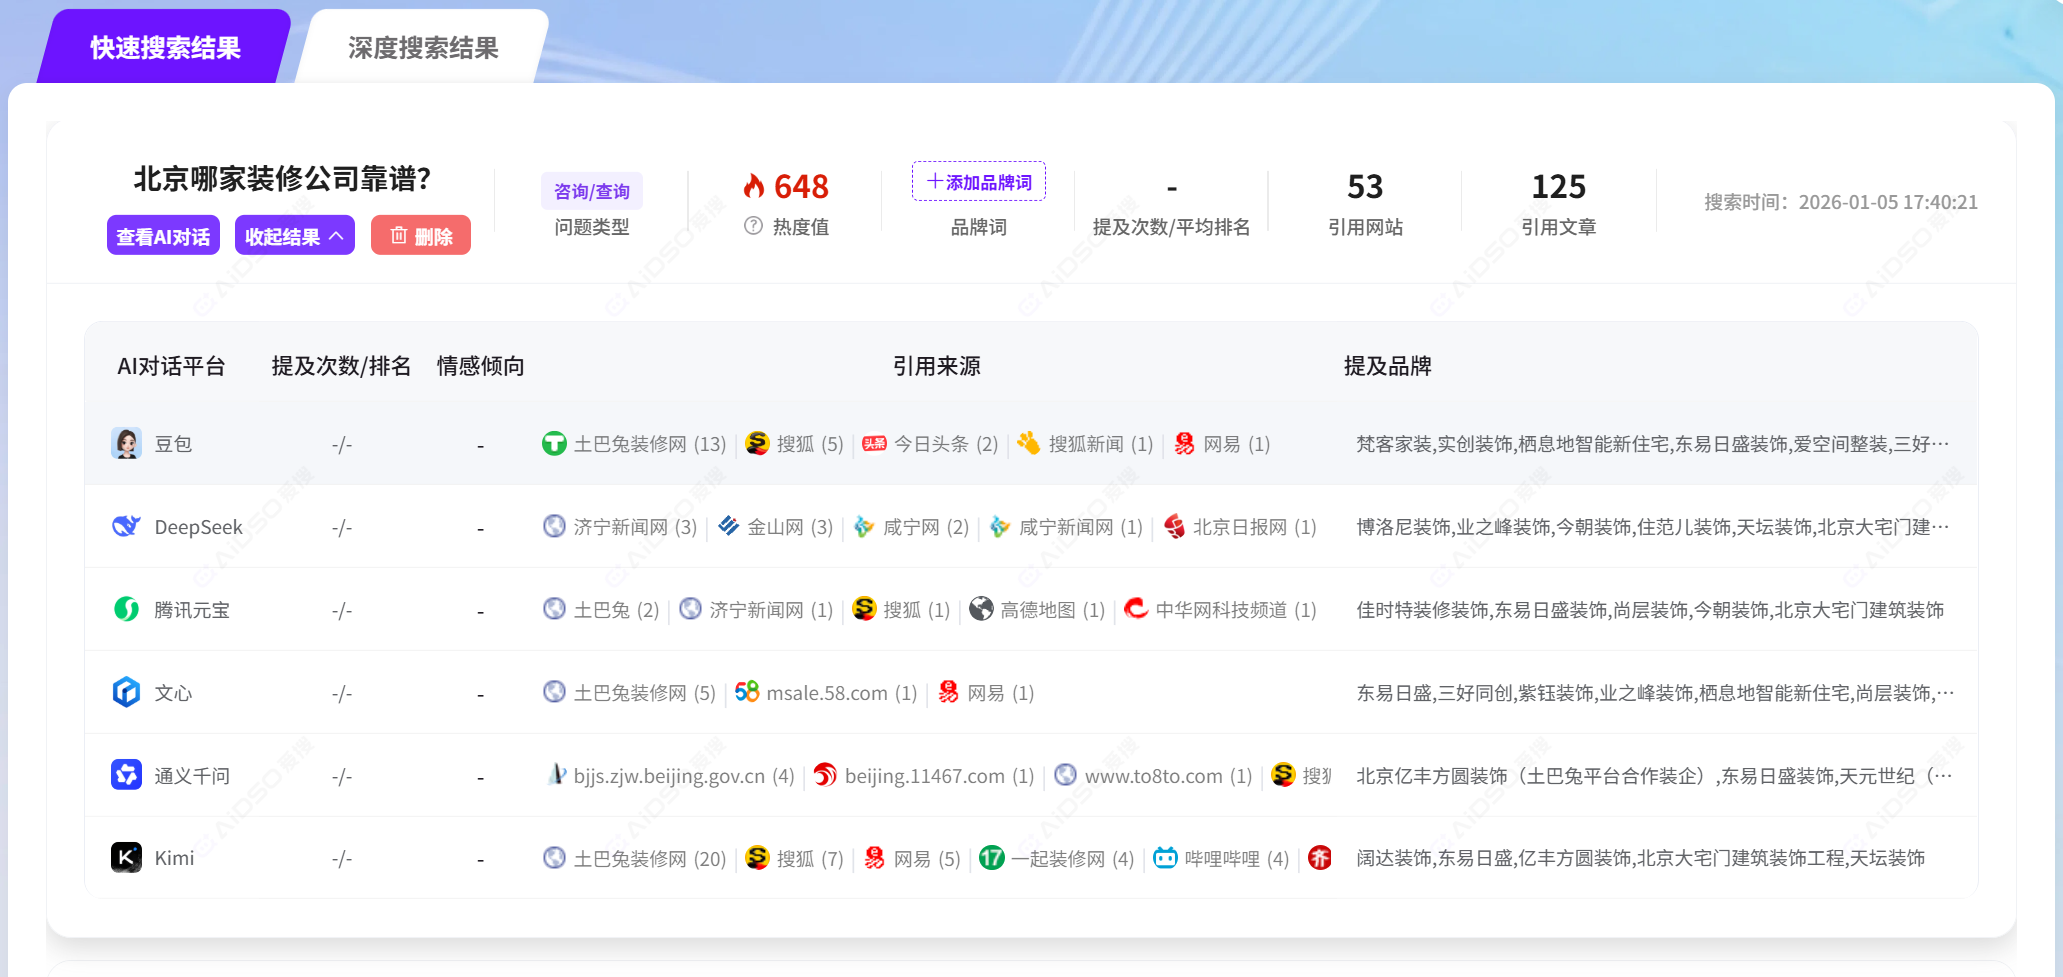Click DeepSeek brands text starting 博洛尼装饰

[x=1652, y=527]
